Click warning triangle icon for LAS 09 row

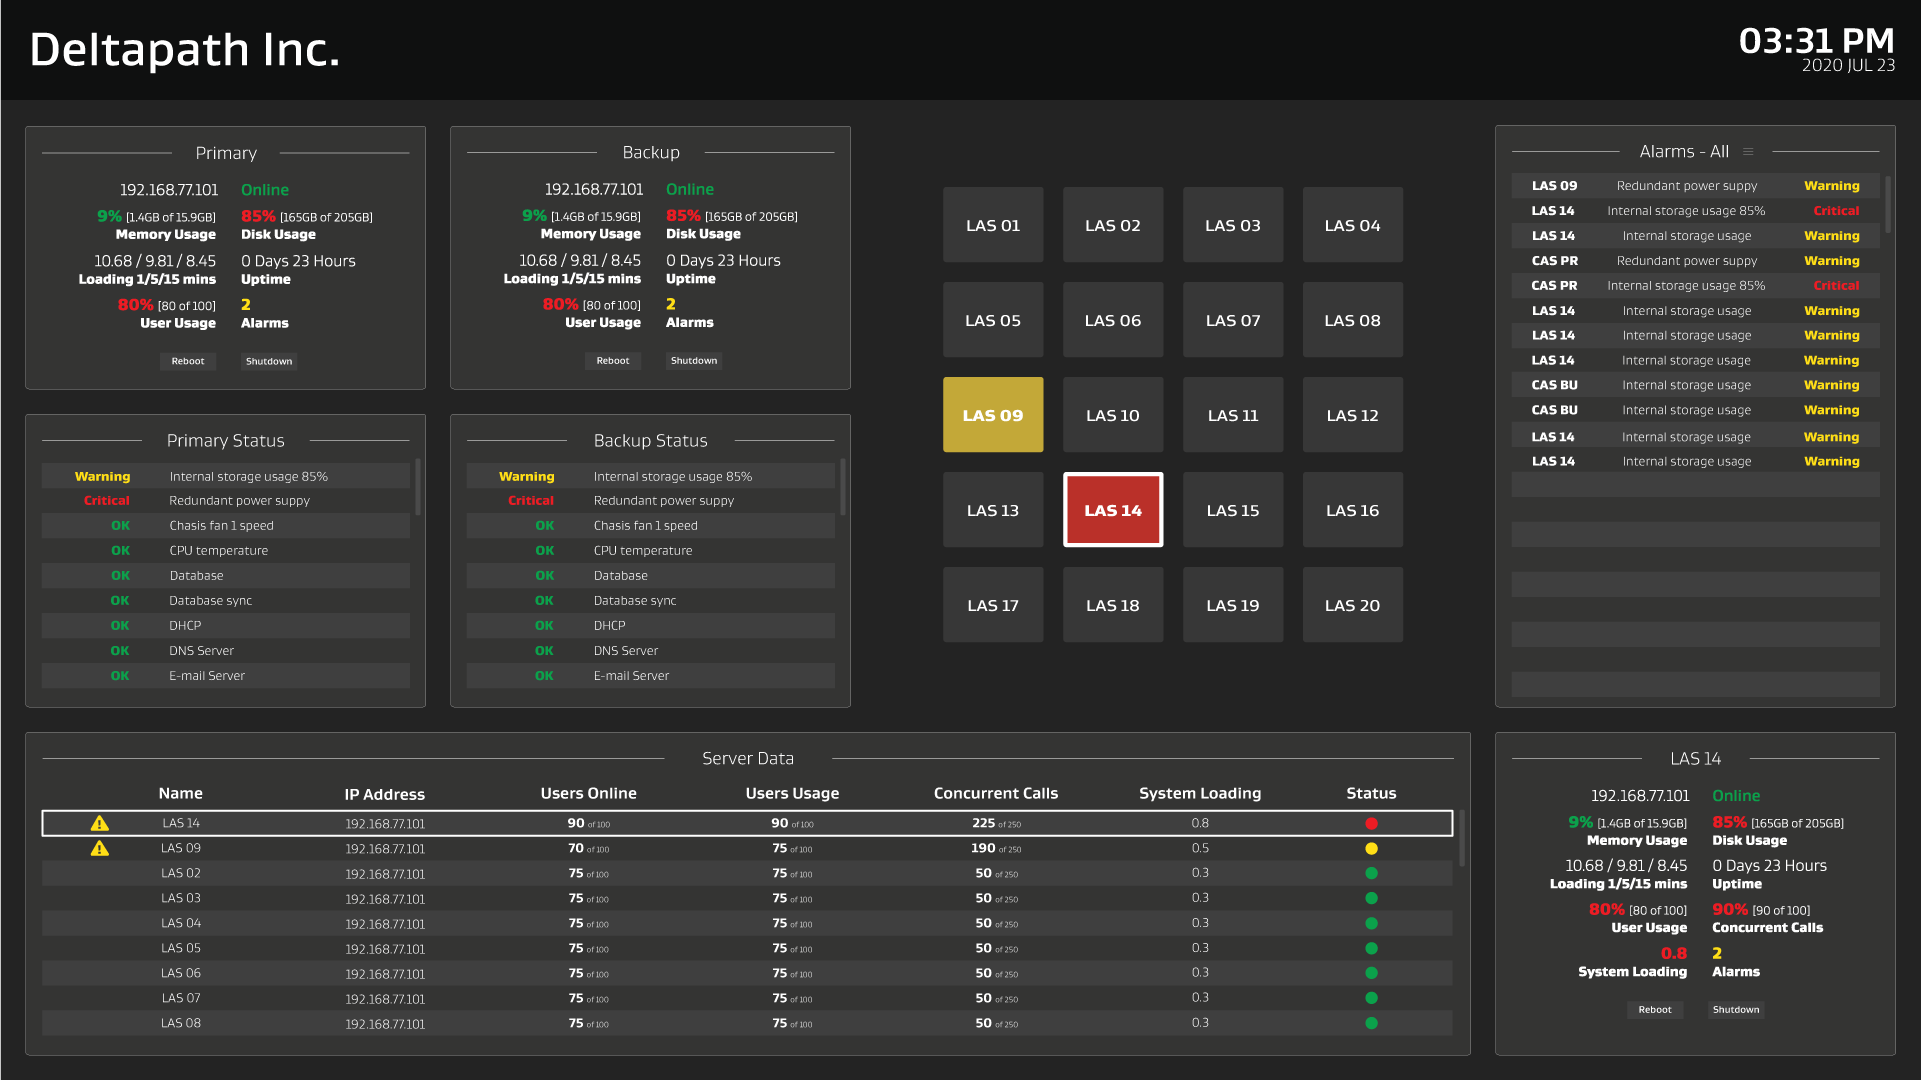pos(99,848)
